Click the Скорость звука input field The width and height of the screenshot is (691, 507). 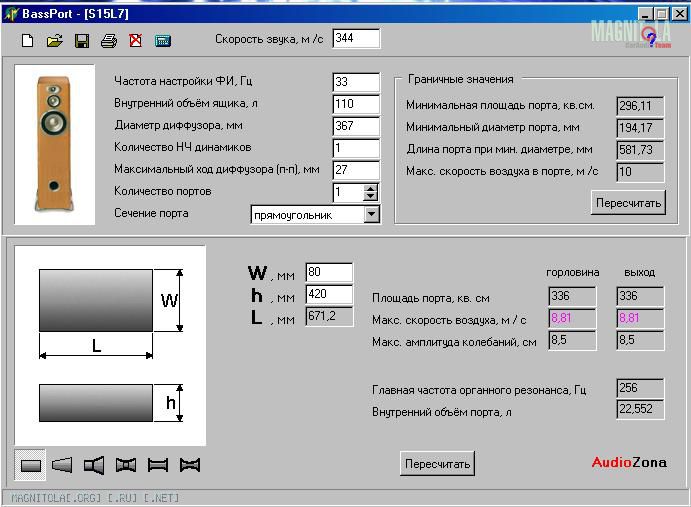(356, 38)
